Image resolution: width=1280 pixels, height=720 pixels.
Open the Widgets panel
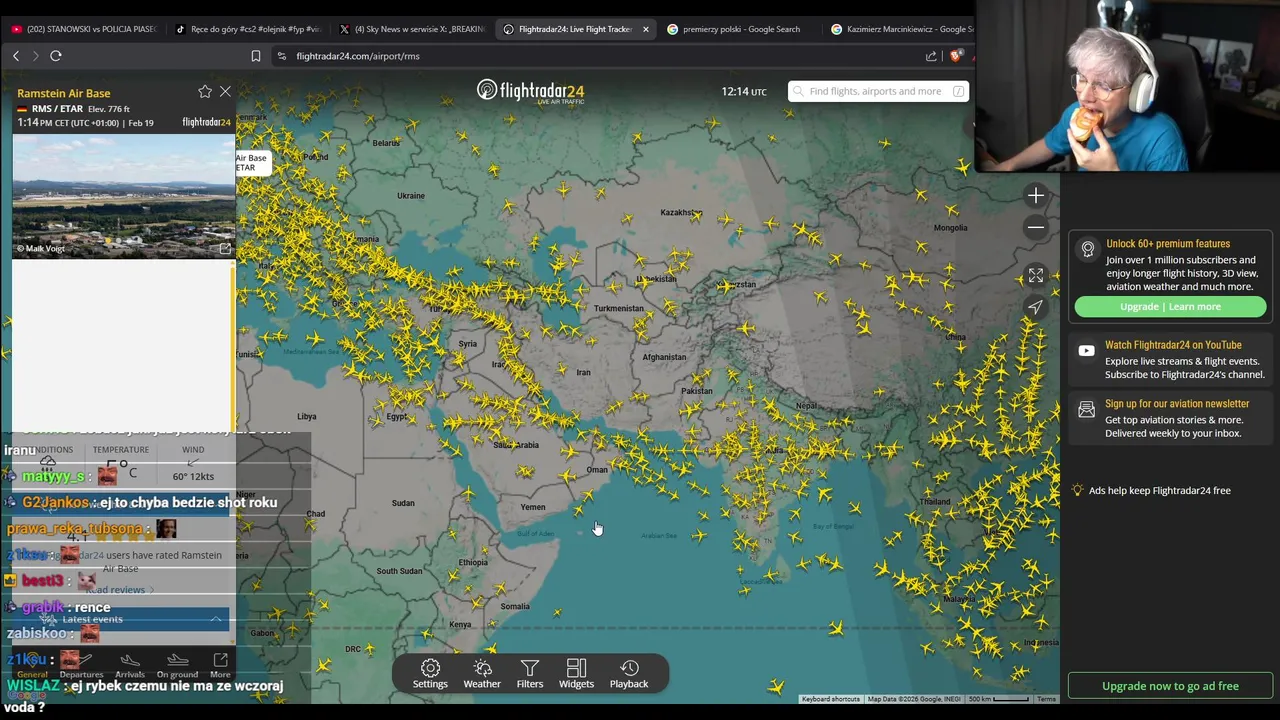coord(576,673)
